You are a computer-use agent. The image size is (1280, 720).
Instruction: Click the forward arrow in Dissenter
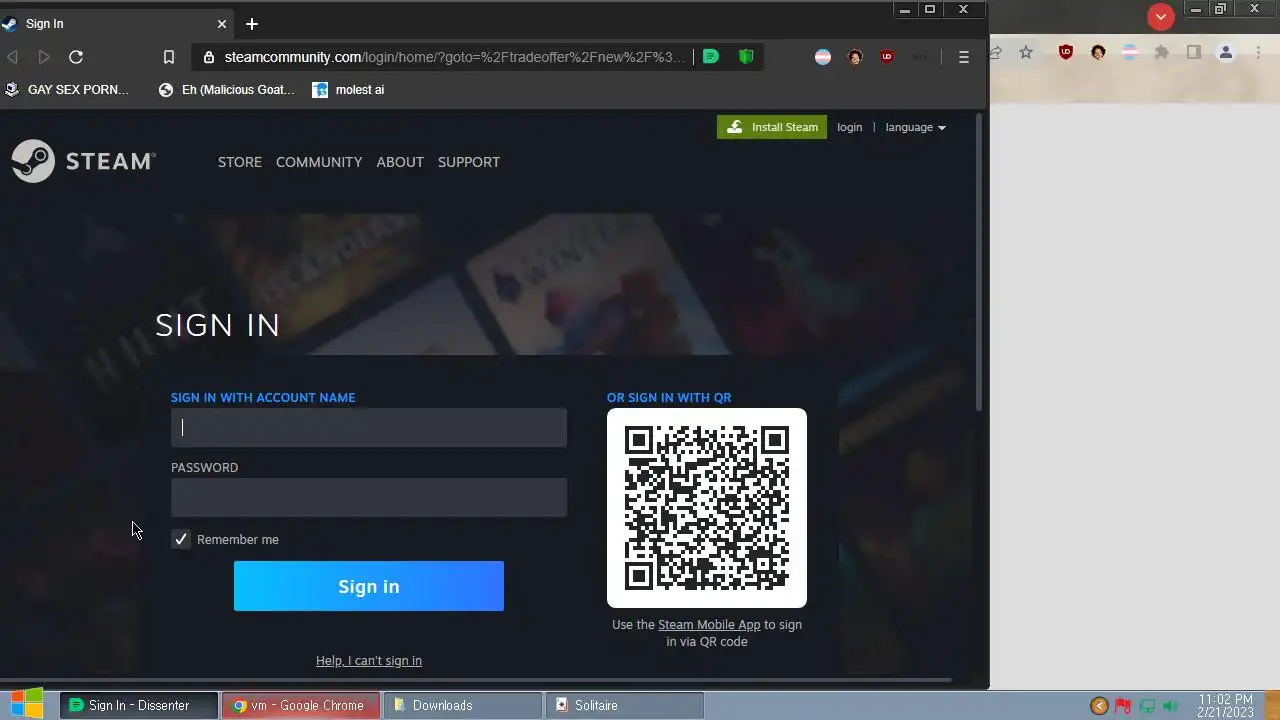(x=44, y=57)
